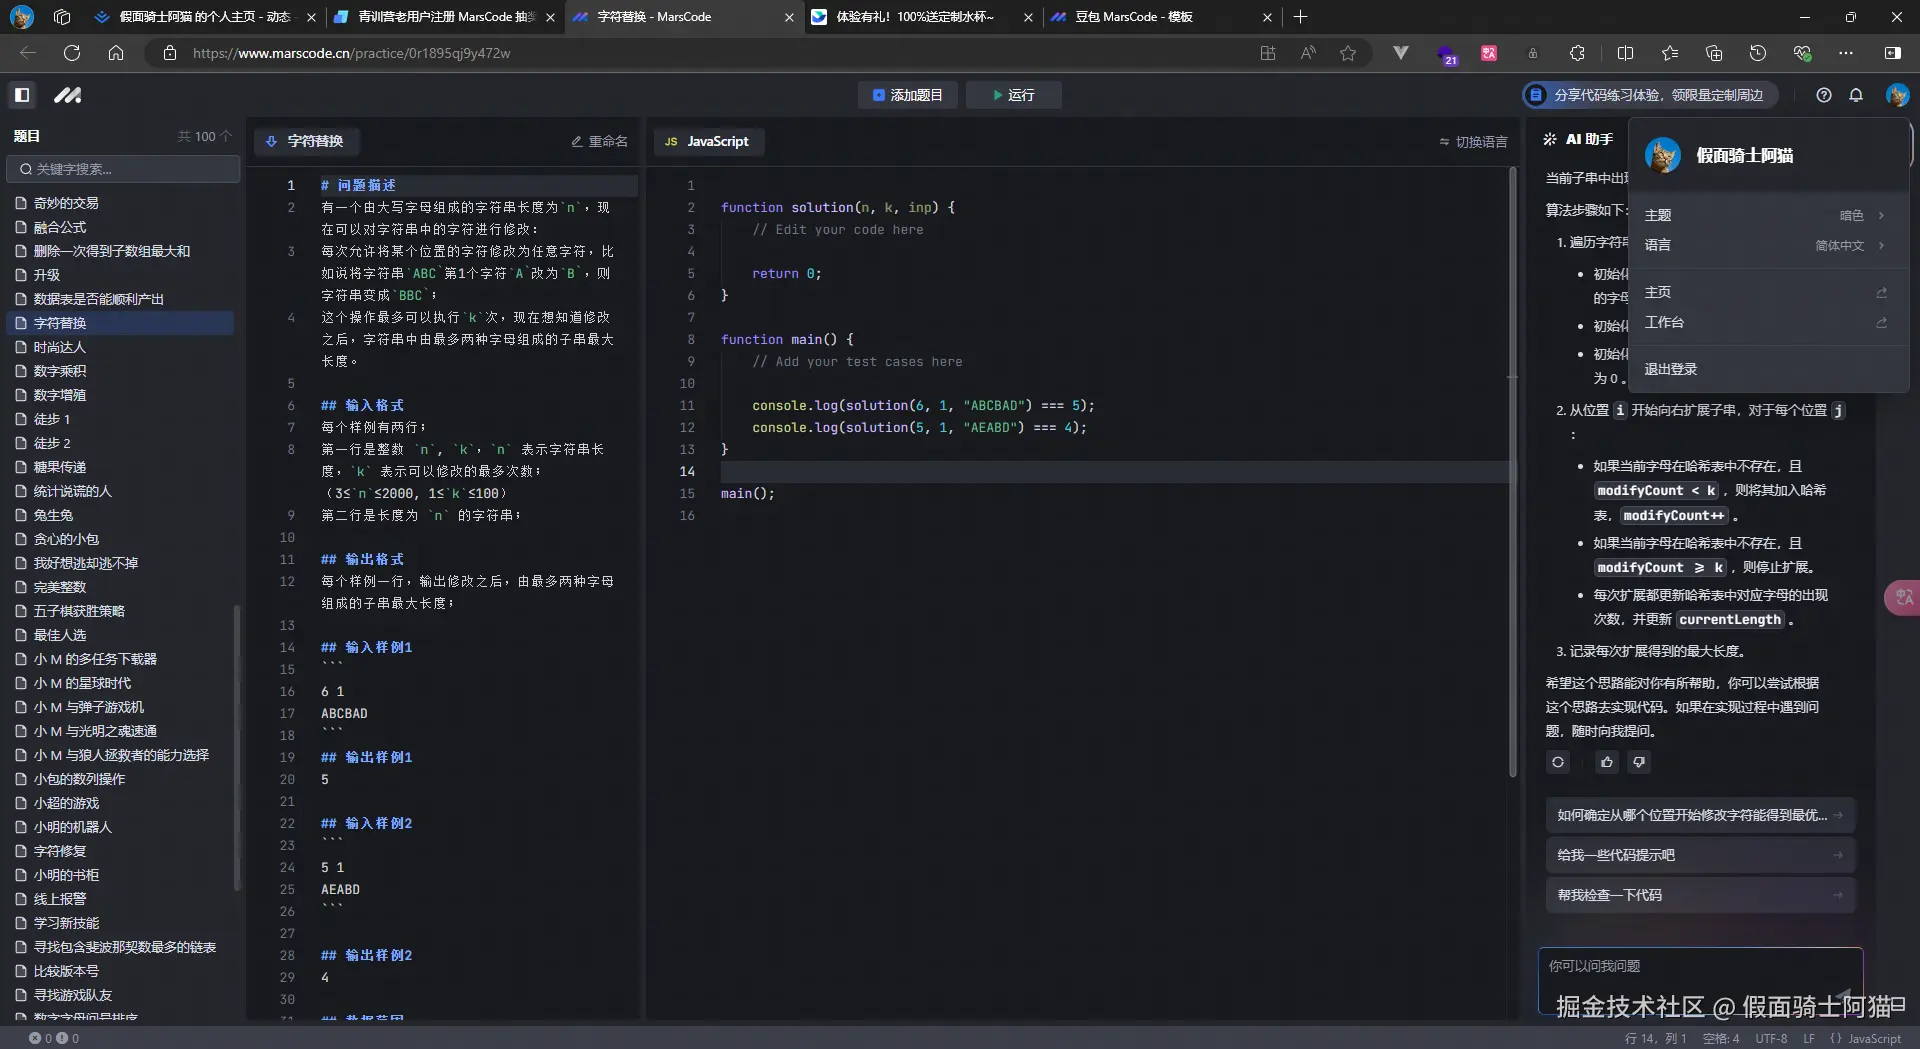This screenshot has width=1920, height=1049.
Task: Click the help question mark icon
Action: point(1824,95)
